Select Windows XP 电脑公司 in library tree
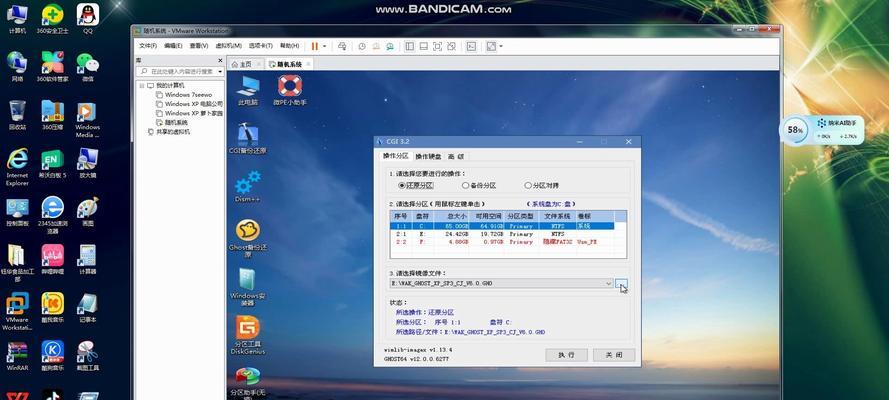889x400 pixels. 193,104
